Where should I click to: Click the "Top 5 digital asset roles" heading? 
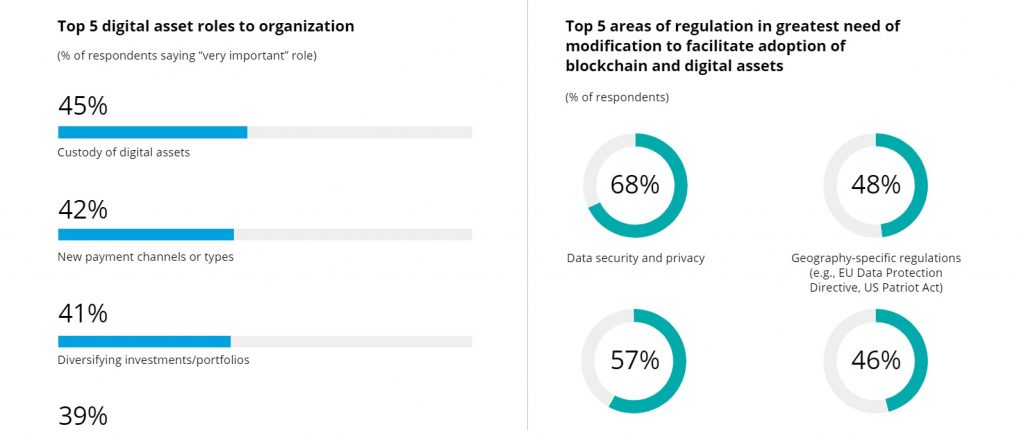click(x=205, y=26)
